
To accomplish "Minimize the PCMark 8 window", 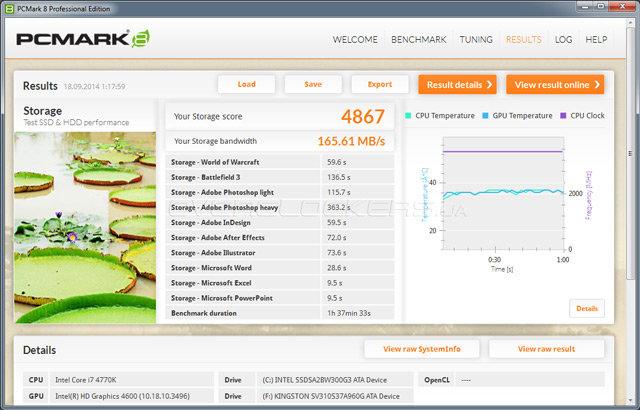I will 587,6.
